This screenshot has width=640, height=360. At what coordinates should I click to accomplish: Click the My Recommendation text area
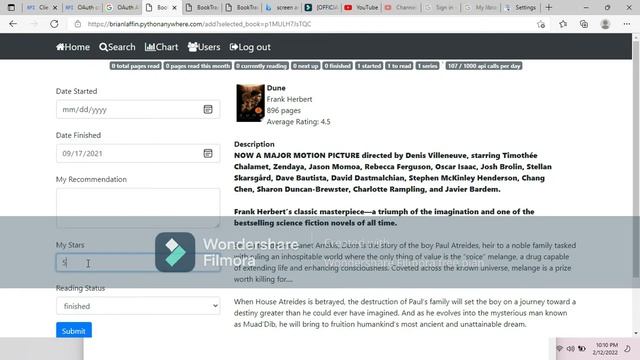[x=138, y=208]
